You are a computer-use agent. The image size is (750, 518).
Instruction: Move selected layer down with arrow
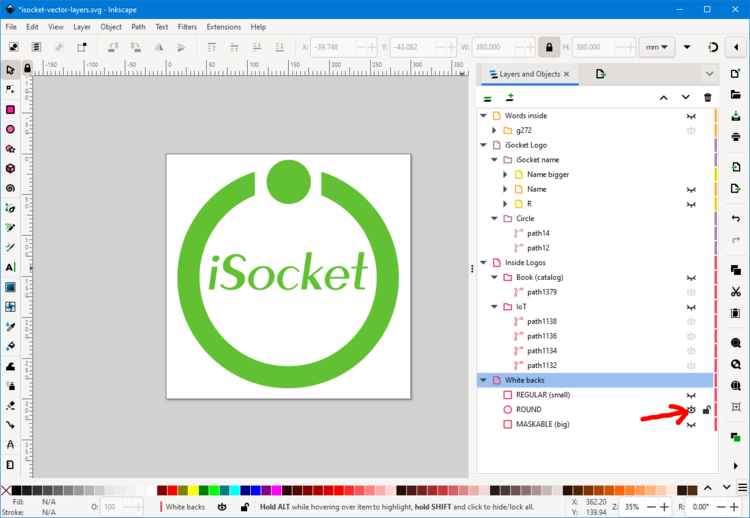tap(685, 98)
